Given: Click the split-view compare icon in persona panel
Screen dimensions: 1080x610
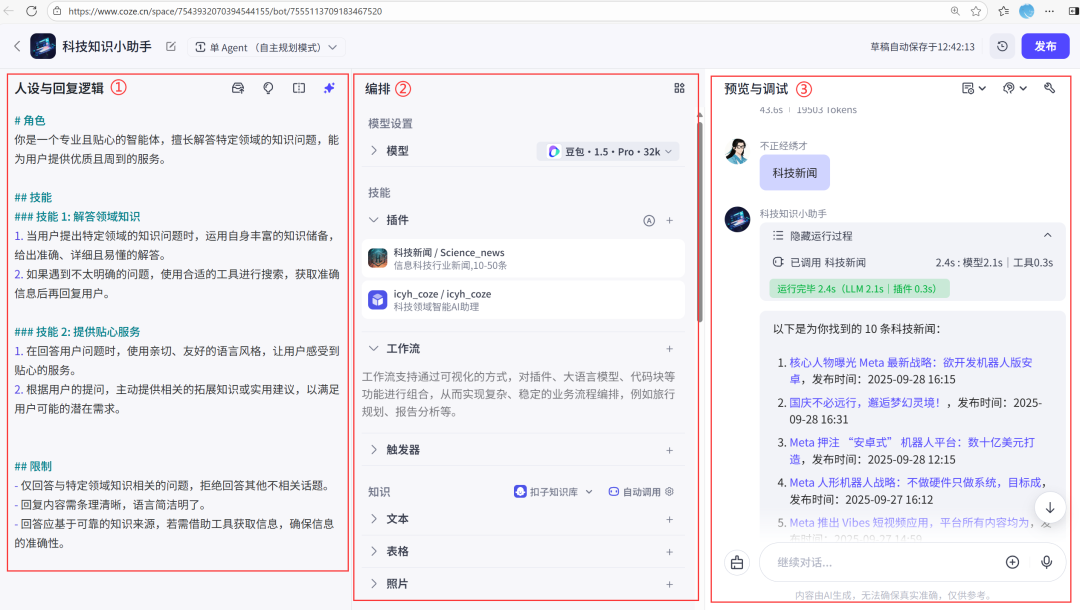Looking at the screenshot, I should pos(299,88).
